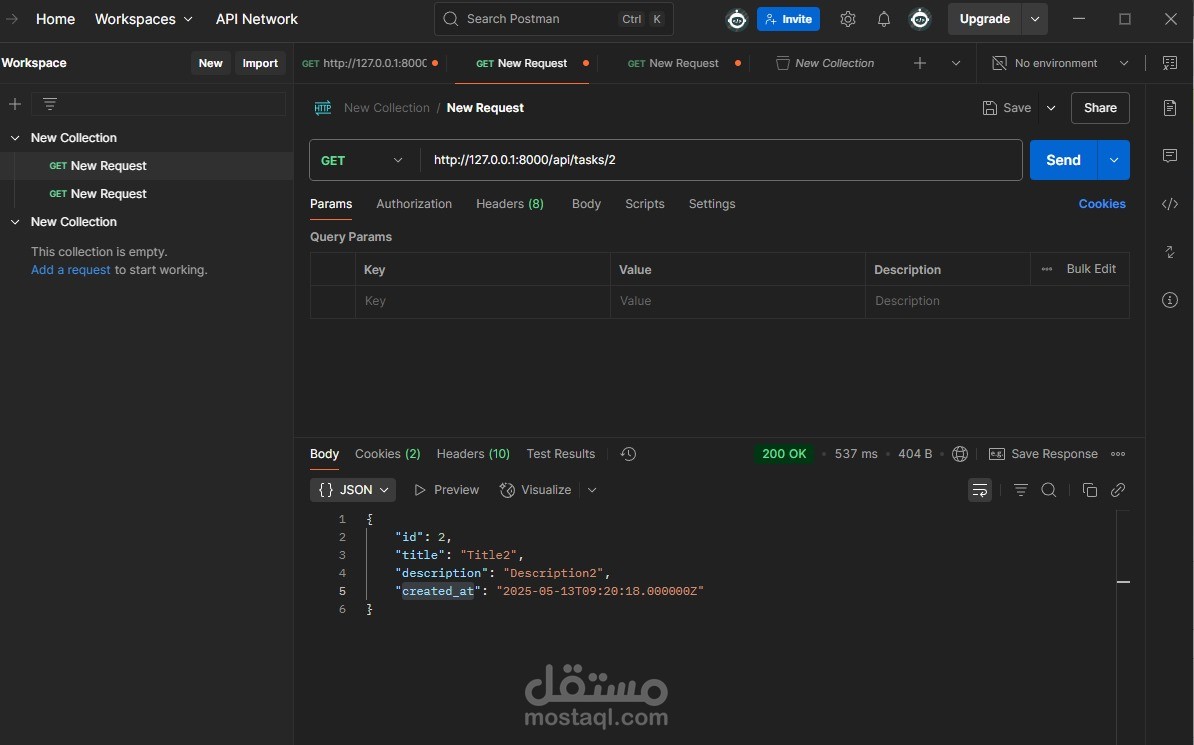Open the Upgrade dropdown arrow
The height and width of the screenshot is (745, 1194).
tap(1035, 19)
